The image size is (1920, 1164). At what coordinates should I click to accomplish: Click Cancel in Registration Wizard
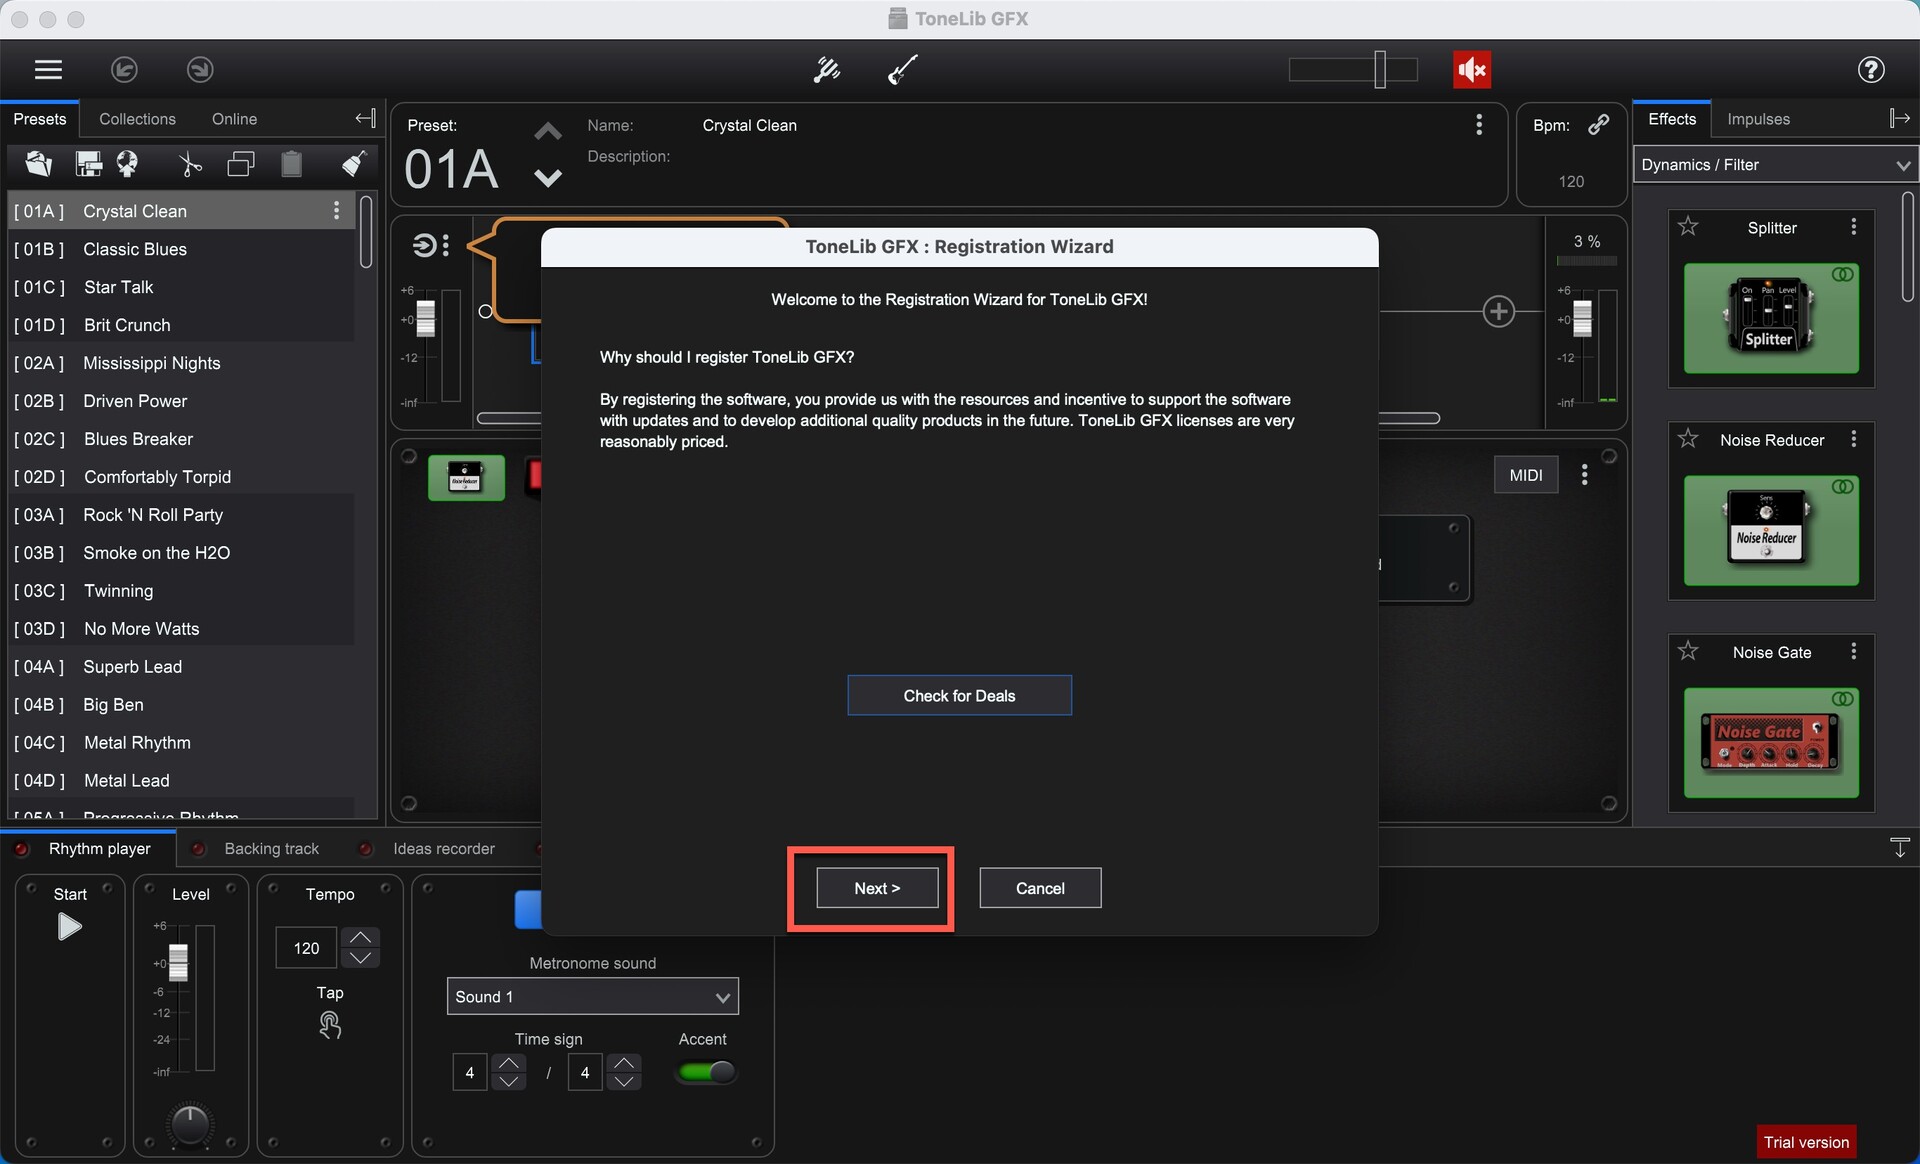(1040, 888)
